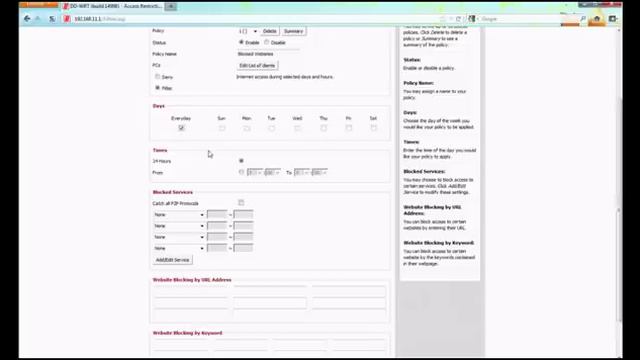
Task: Click first Website Blocking URL field
Action: pyautogui.click(x=190, y=291)
